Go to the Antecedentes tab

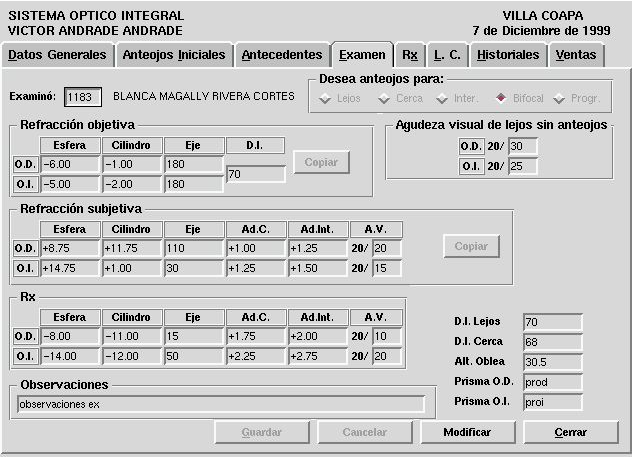tap(282, 55)
